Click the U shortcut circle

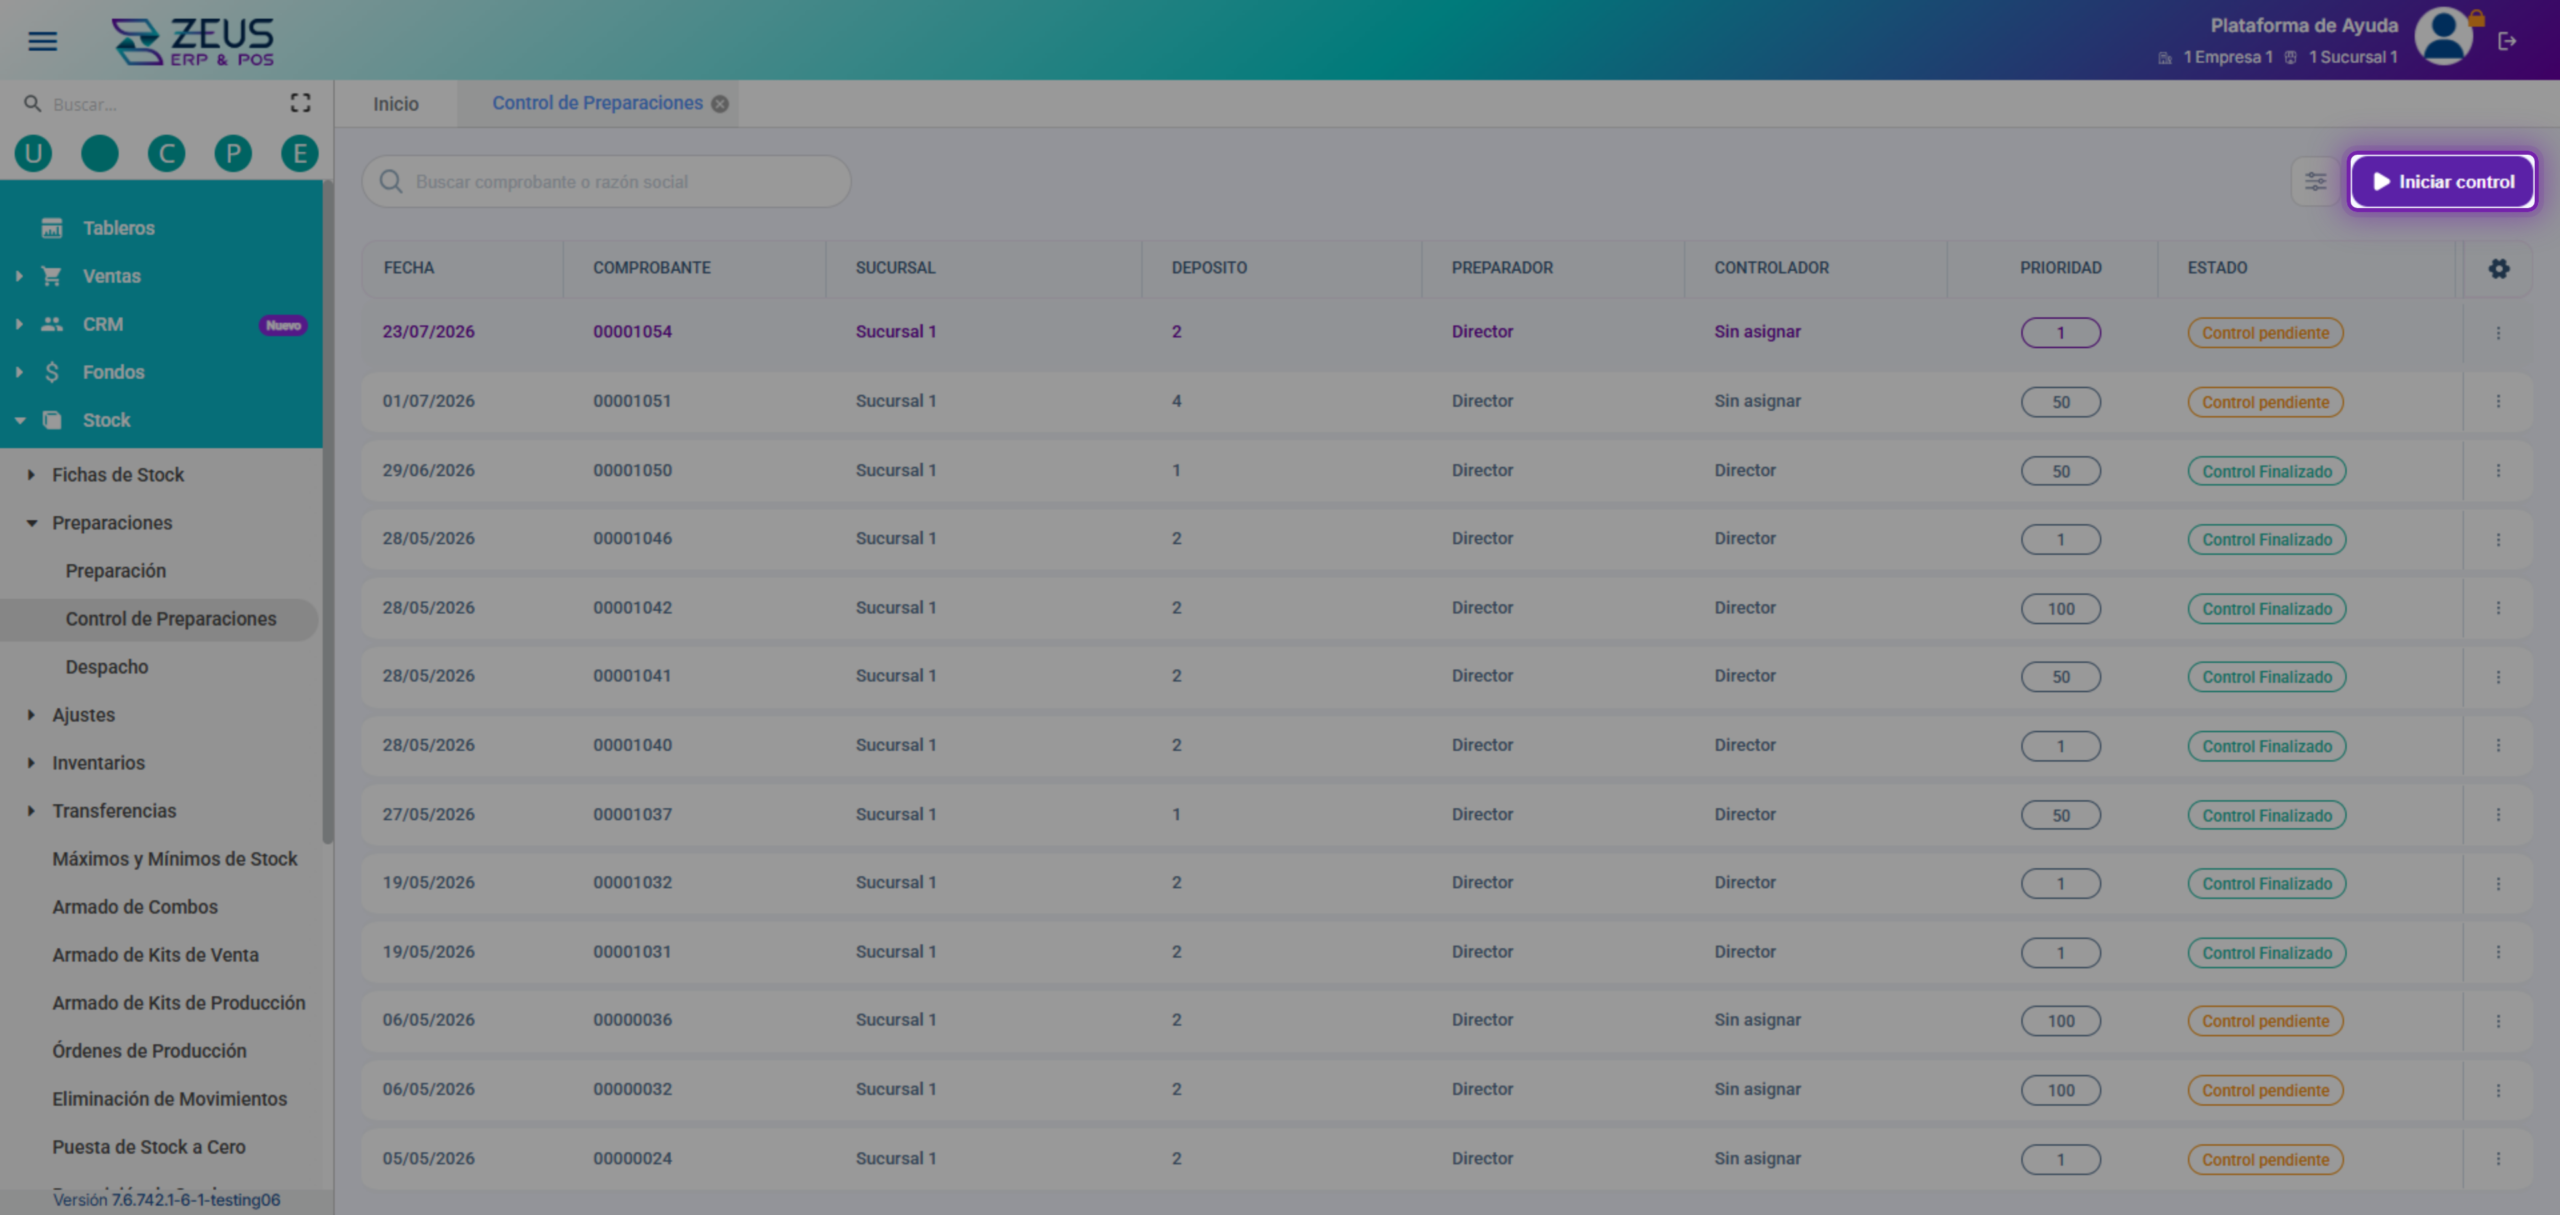(33, 153)
